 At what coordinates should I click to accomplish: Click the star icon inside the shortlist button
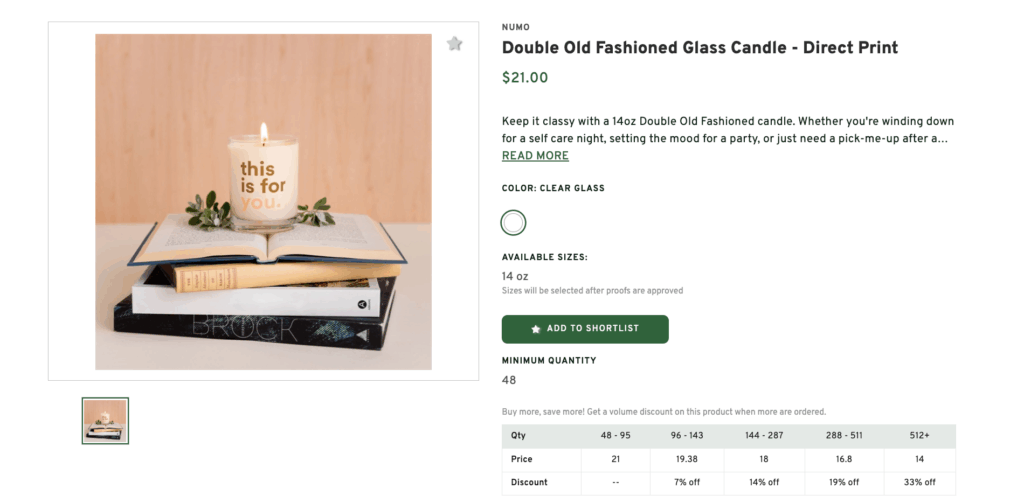click(x=536, y=329)
